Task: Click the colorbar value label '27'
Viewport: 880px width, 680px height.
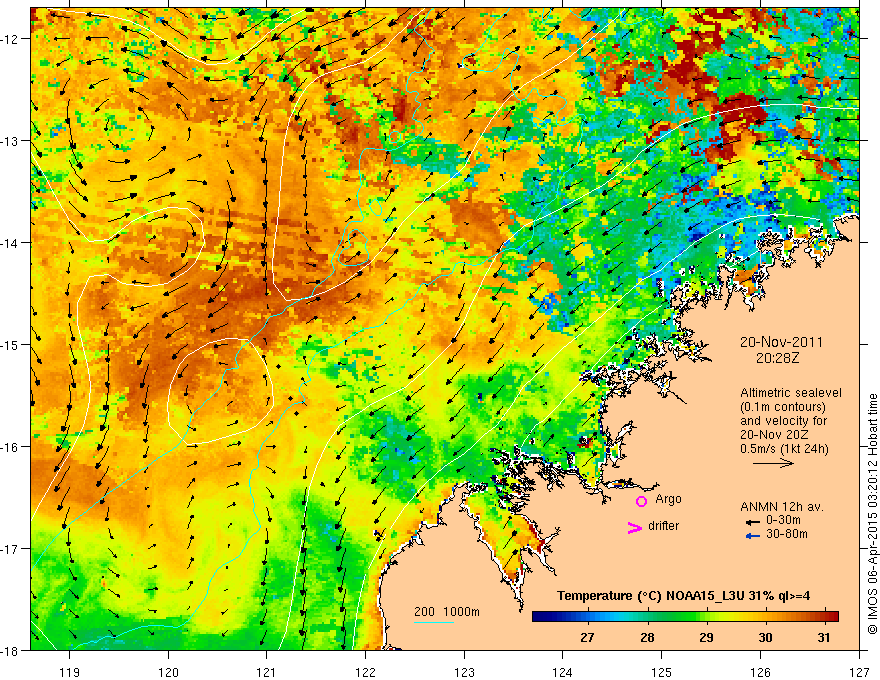Action: [x=588, y=637]
